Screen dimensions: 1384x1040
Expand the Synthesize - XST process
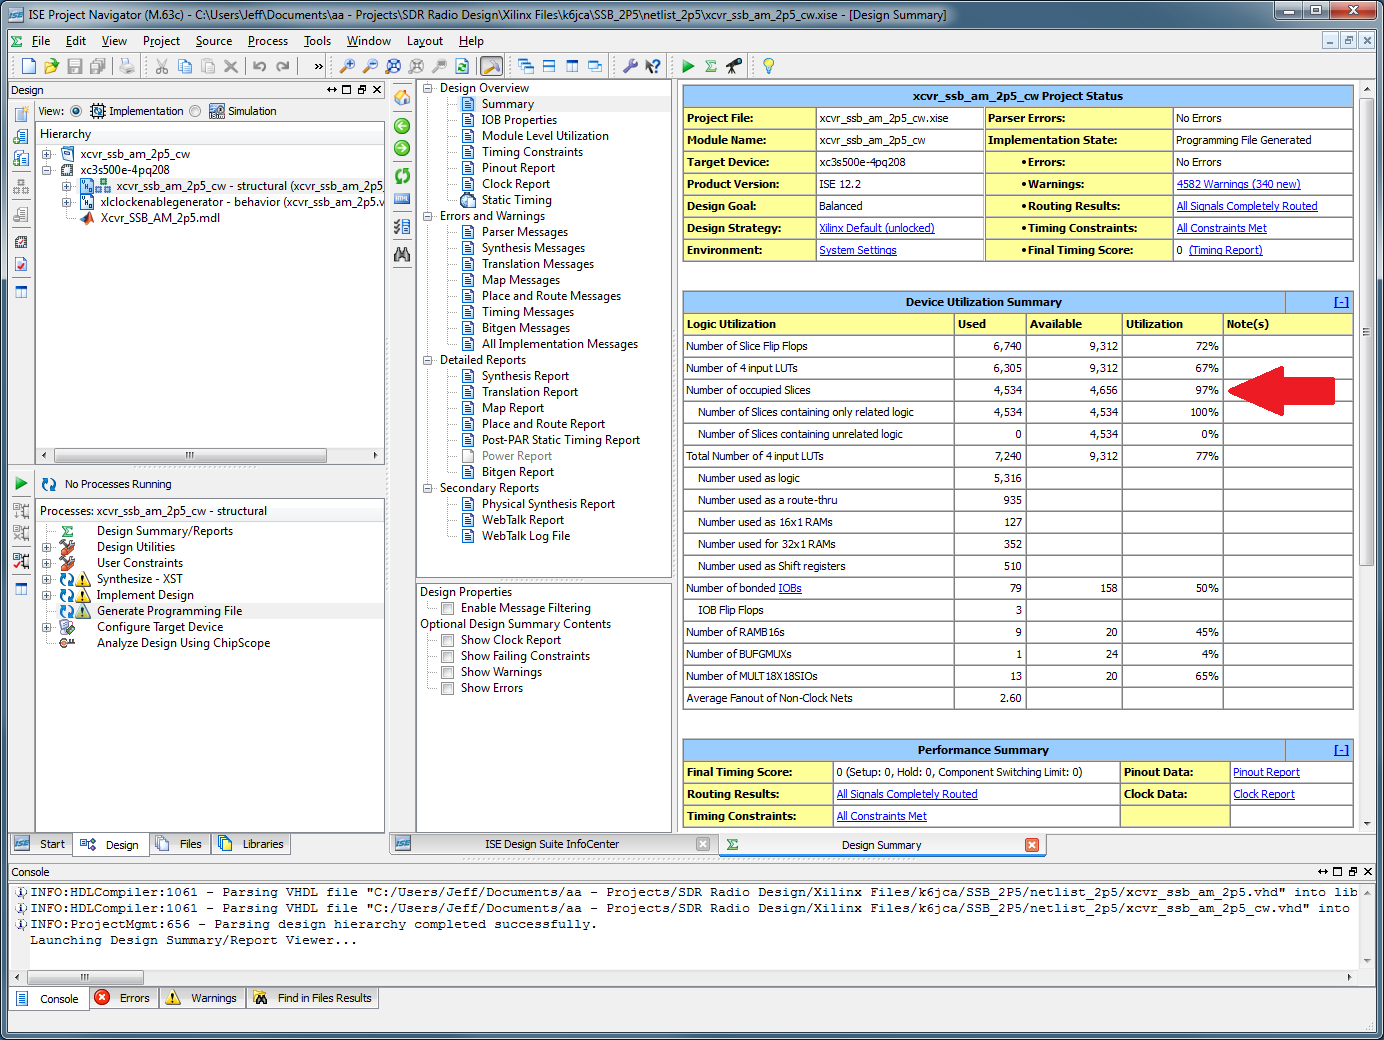[x=46, y=579]
